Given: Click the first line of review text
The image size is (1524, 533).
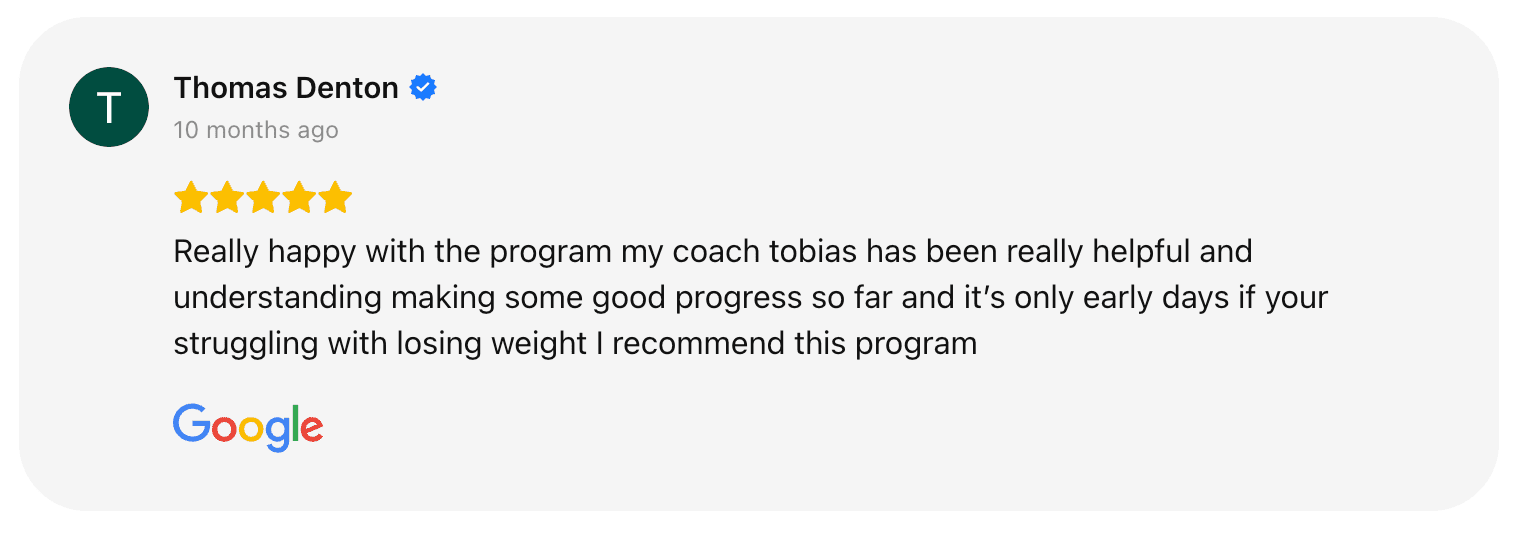Looking at the screenshot, I should pyautogui.click(x=713, y=251).
